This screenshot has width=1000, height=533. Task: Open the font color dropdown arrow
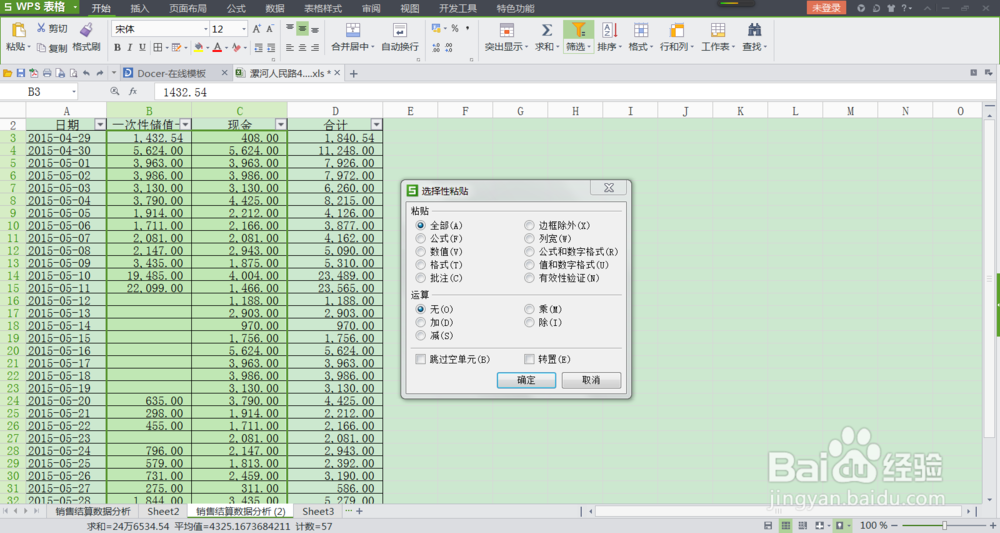(x=226, y=48)
